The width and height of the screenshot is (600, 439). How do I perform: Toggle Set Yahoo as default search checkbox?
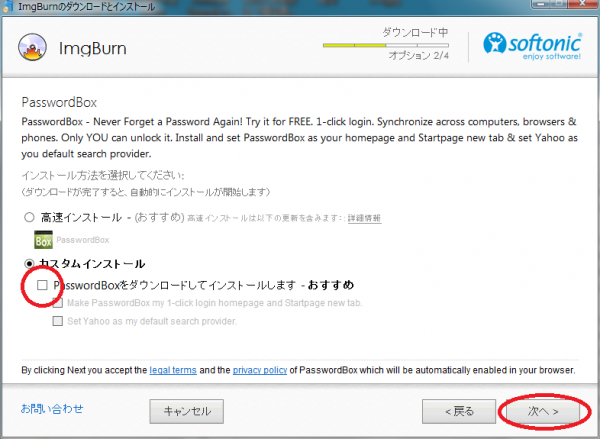click(58, 321)
